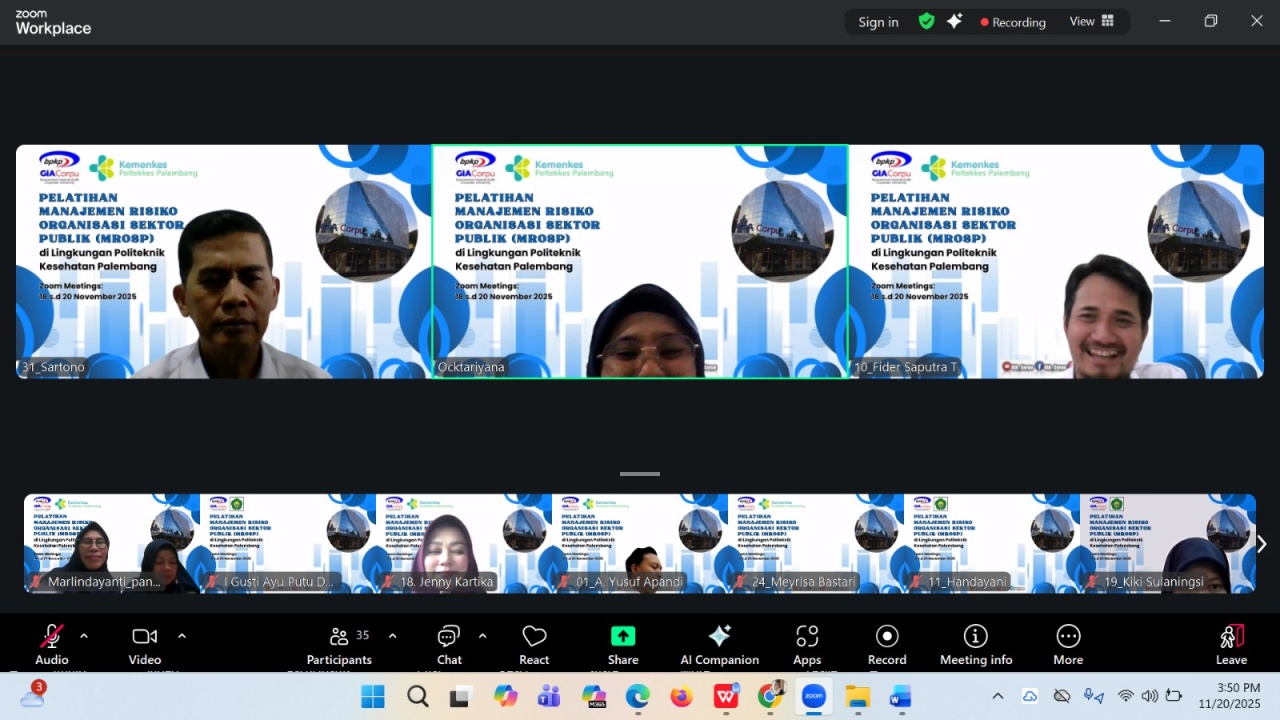Expand the audio options chevron
Viewport: 1280px width, 720px height.
point(84,635)
